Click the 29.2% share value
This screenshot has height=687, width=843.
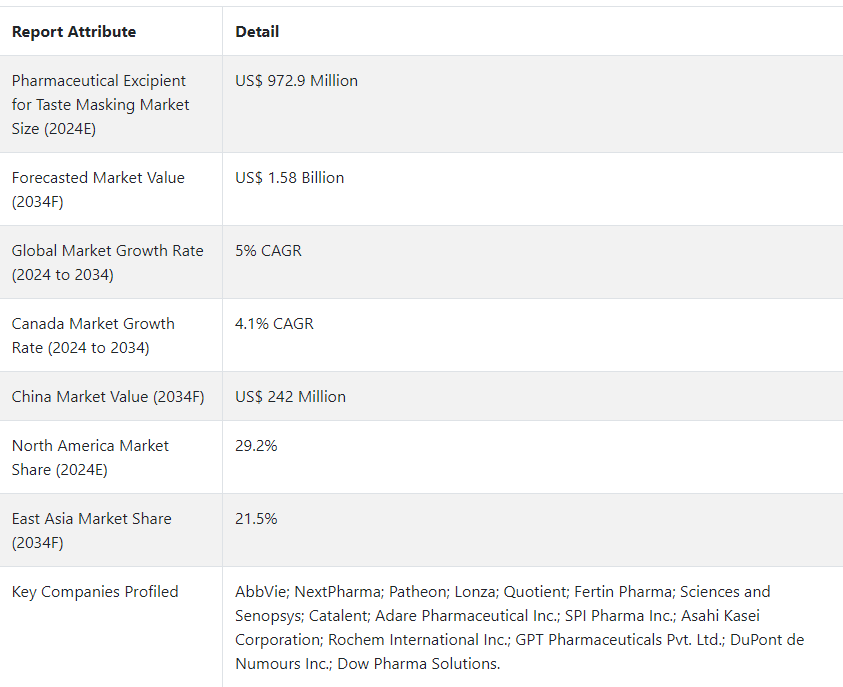point(256,446)
